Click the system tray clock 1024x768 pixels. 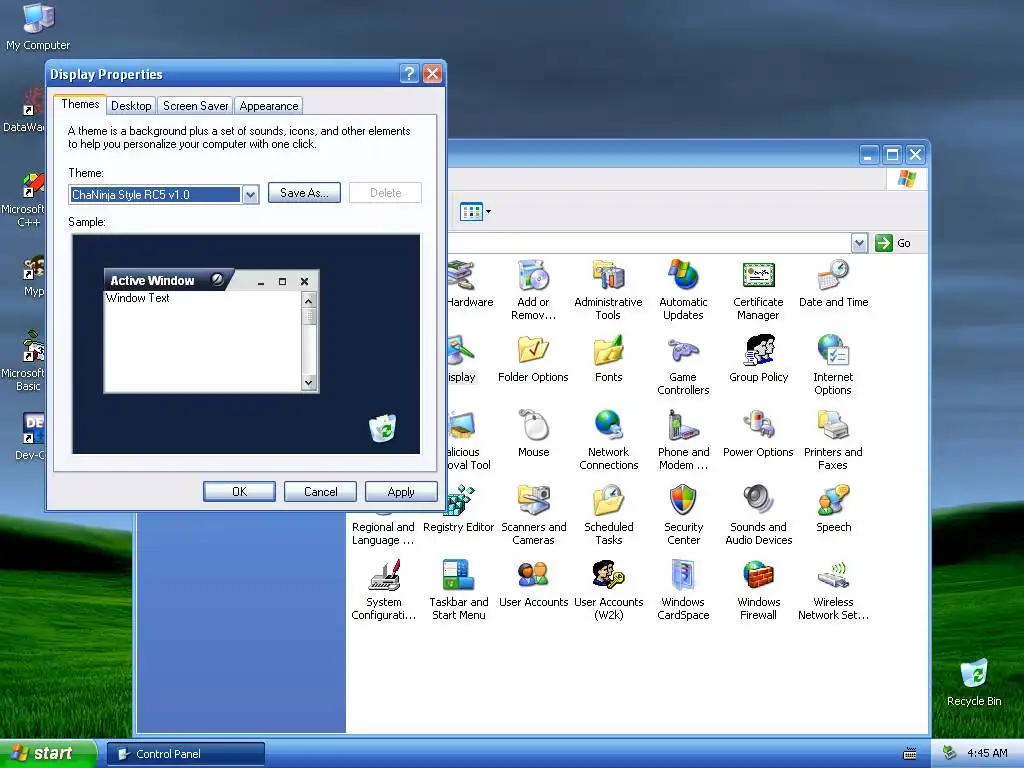(987, 754)
